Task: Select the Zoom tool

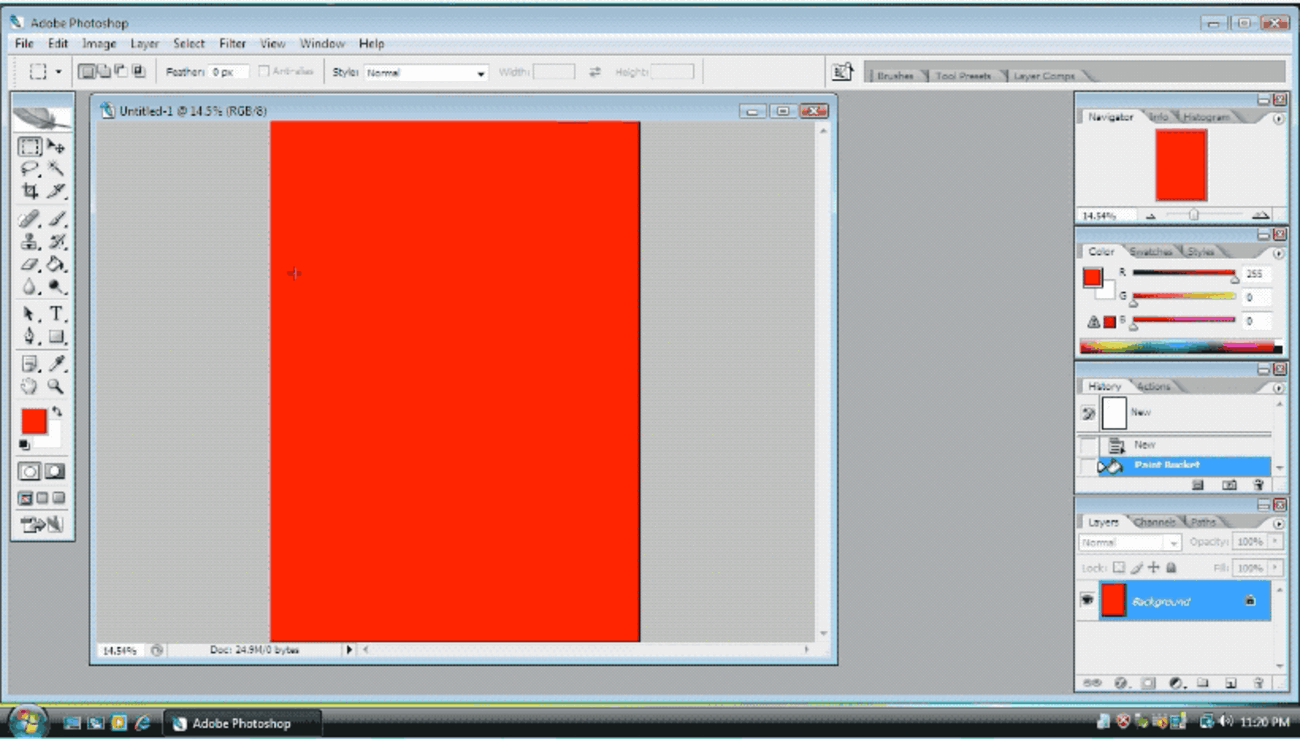Action: [x=56, y=386]
